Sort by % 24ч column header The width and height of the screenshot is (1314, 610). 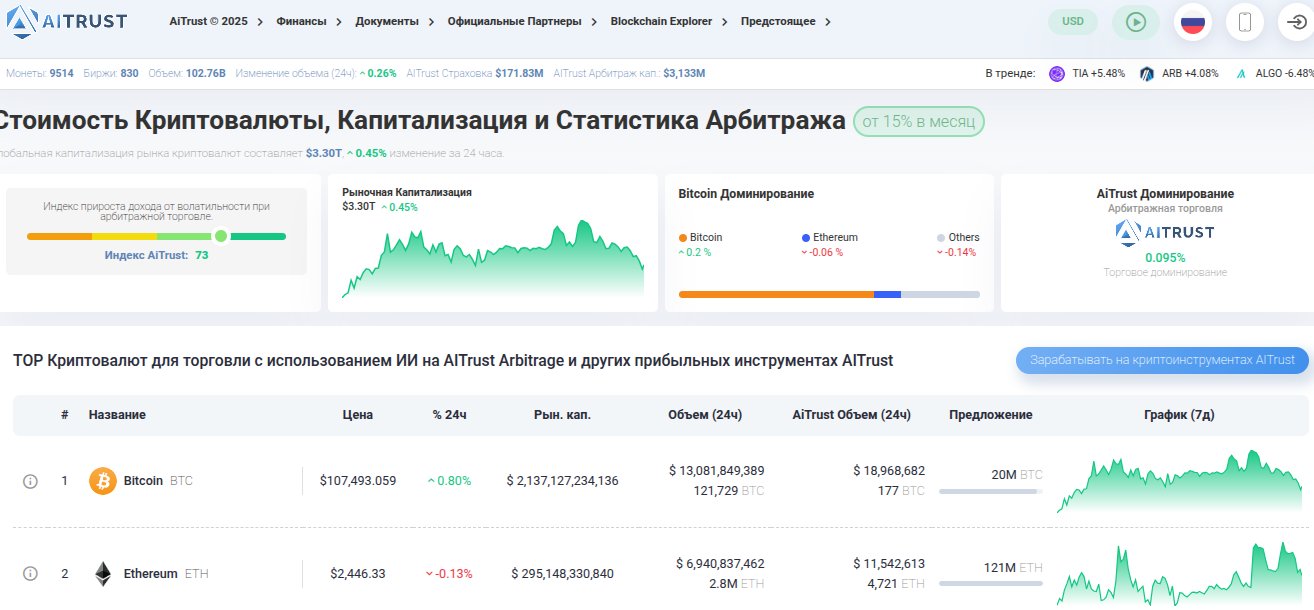coord(450,415)
